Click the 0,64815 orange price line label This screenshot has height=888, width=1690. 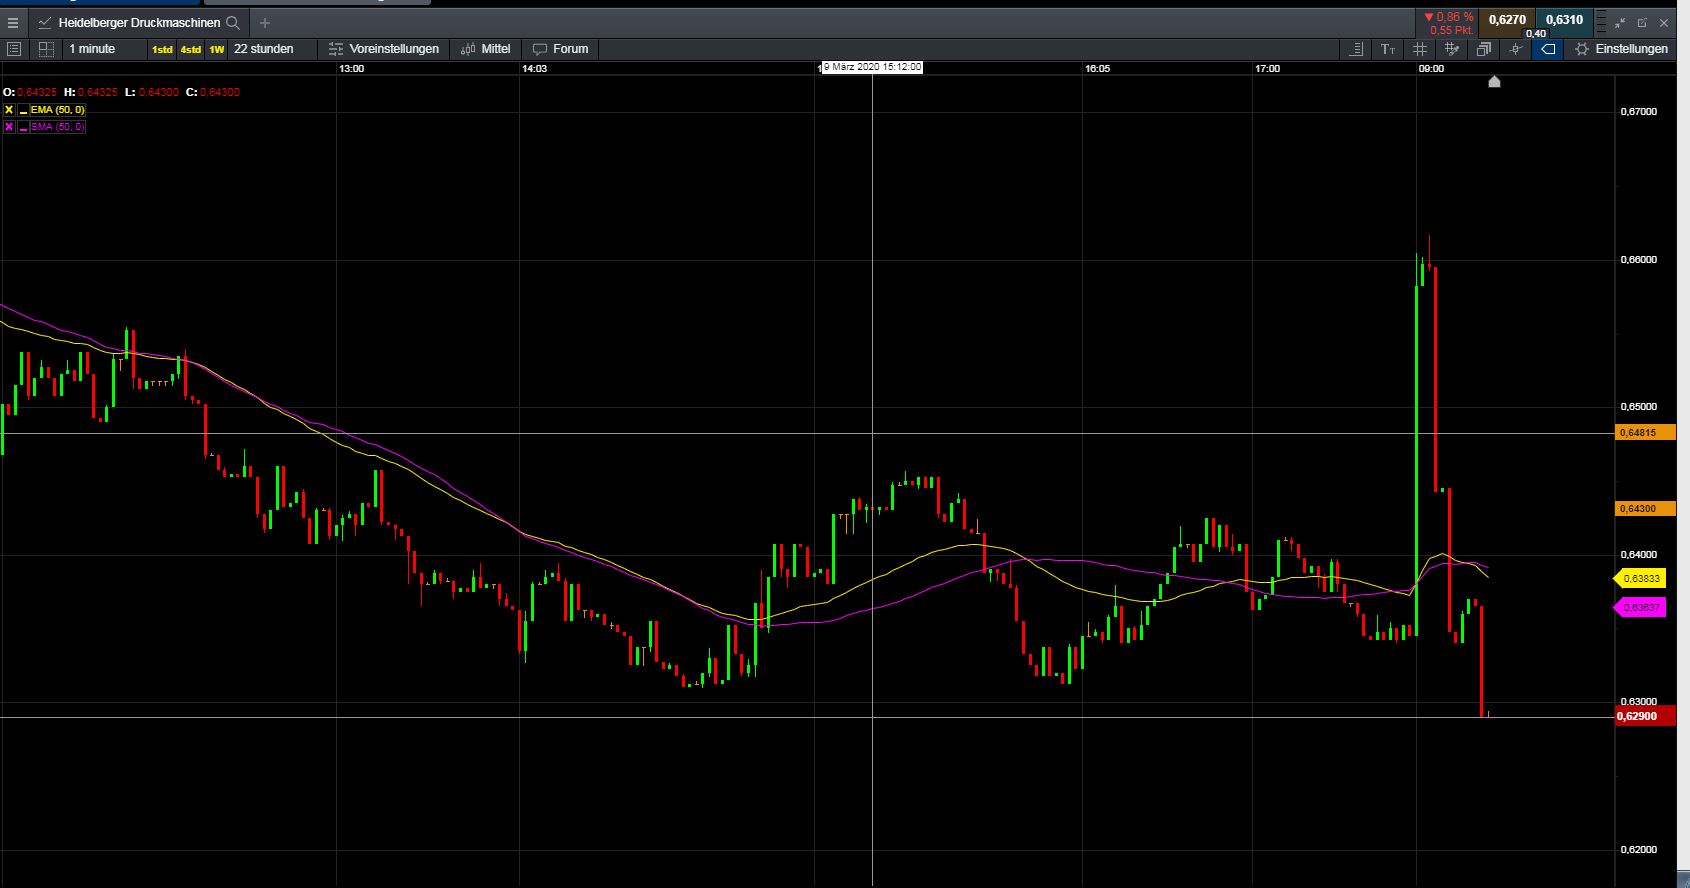pos(1644,433)
